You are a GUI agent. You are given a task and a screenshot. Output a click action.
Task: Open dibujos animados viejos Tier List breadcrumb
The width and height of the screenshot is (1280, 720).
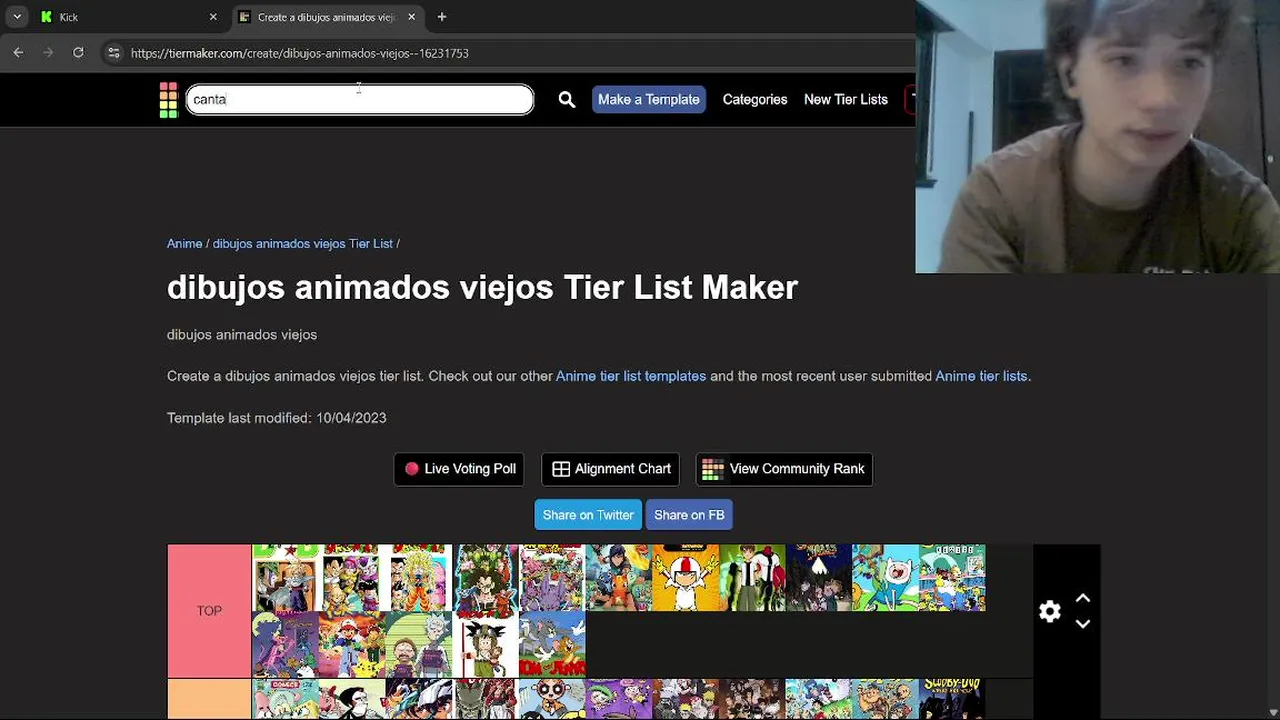pos(302,244)
